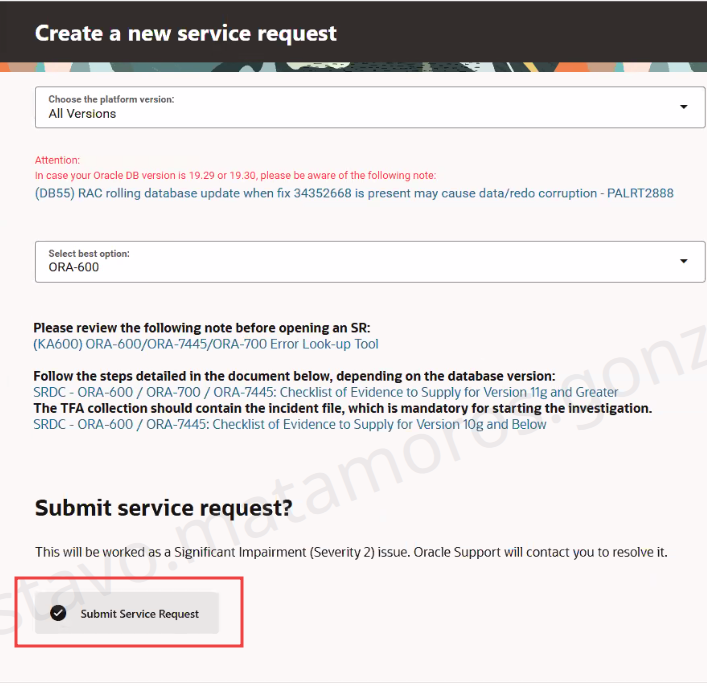Open the platform version dropdown arrow
The height and width of the screenshot is (686, 707).
pos(684,107)
